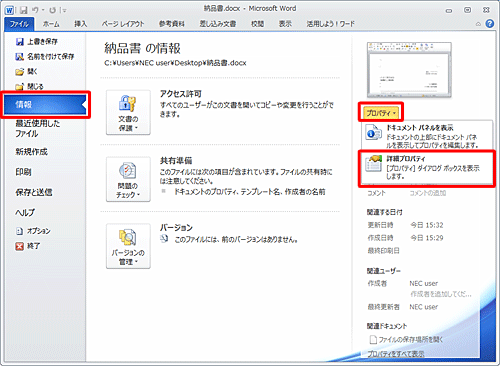Image resolution: width=500 pixels, height=366 pixels.
Task: Click the Save icon in quick access toolbar
Action: pyautogui.click(x=24, y=10)
